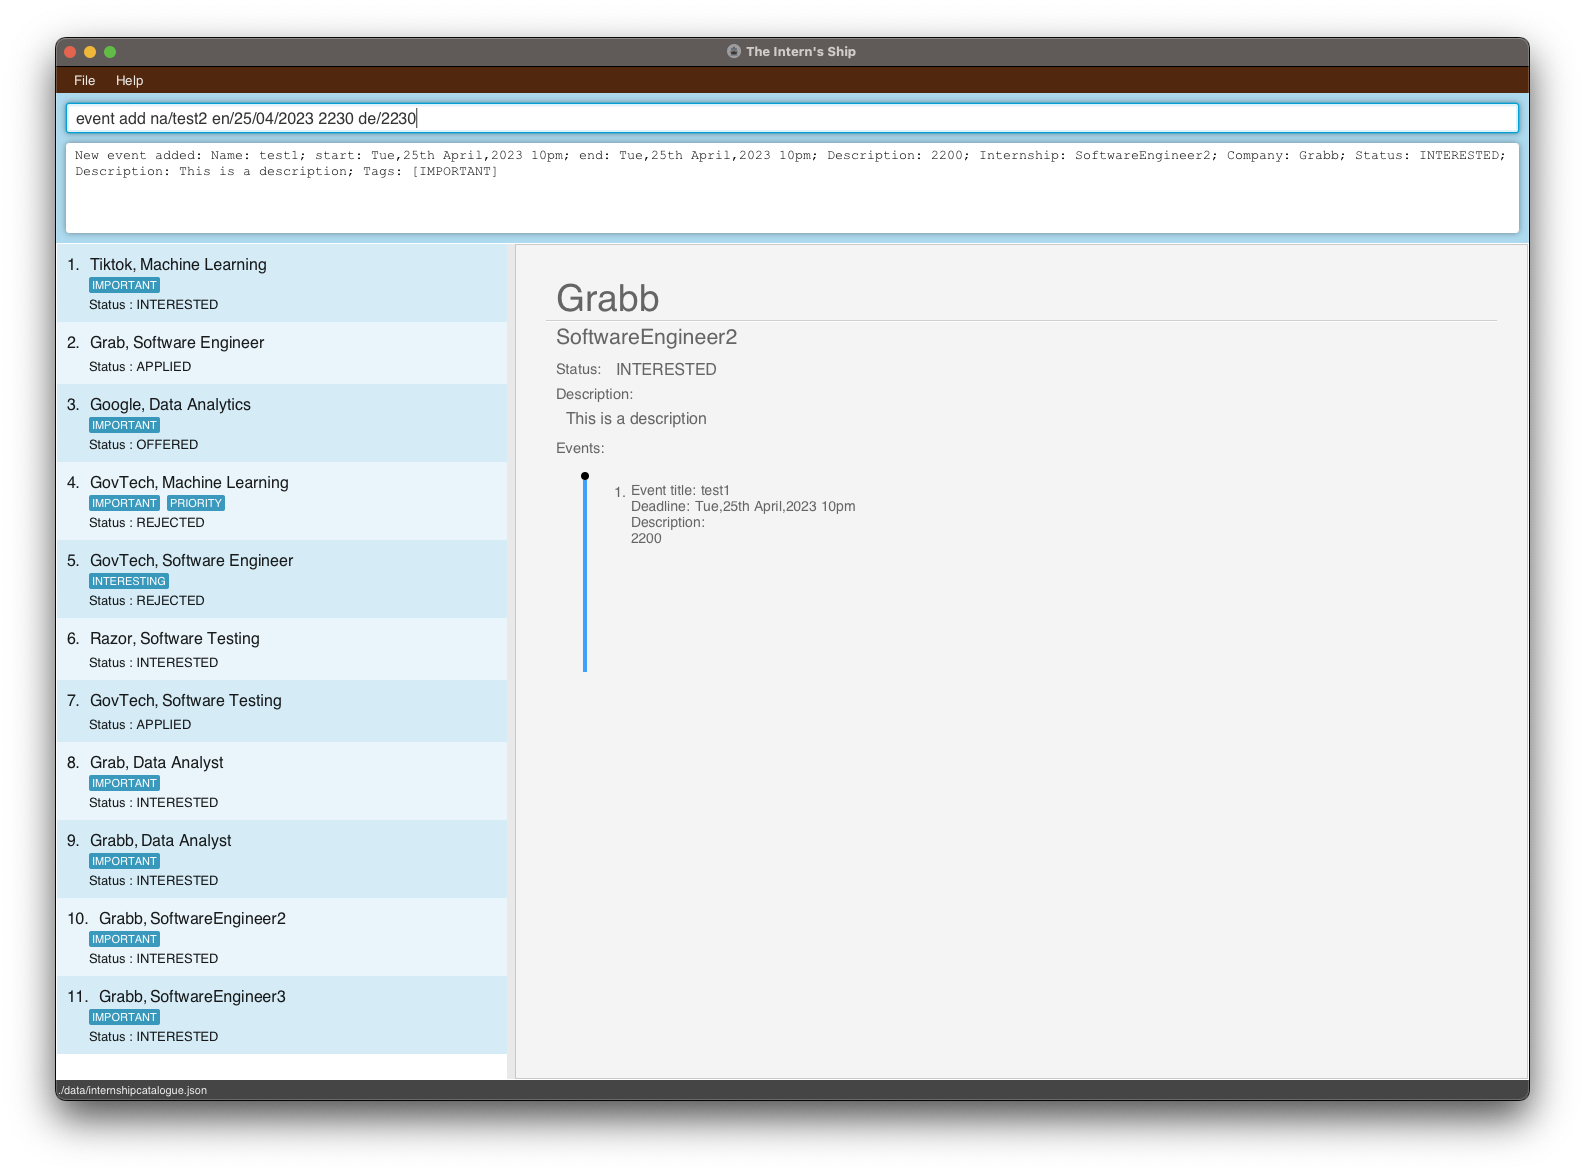
Task: Select GovTech, Software Engineer entry
Action: click(x=282, y=579)
